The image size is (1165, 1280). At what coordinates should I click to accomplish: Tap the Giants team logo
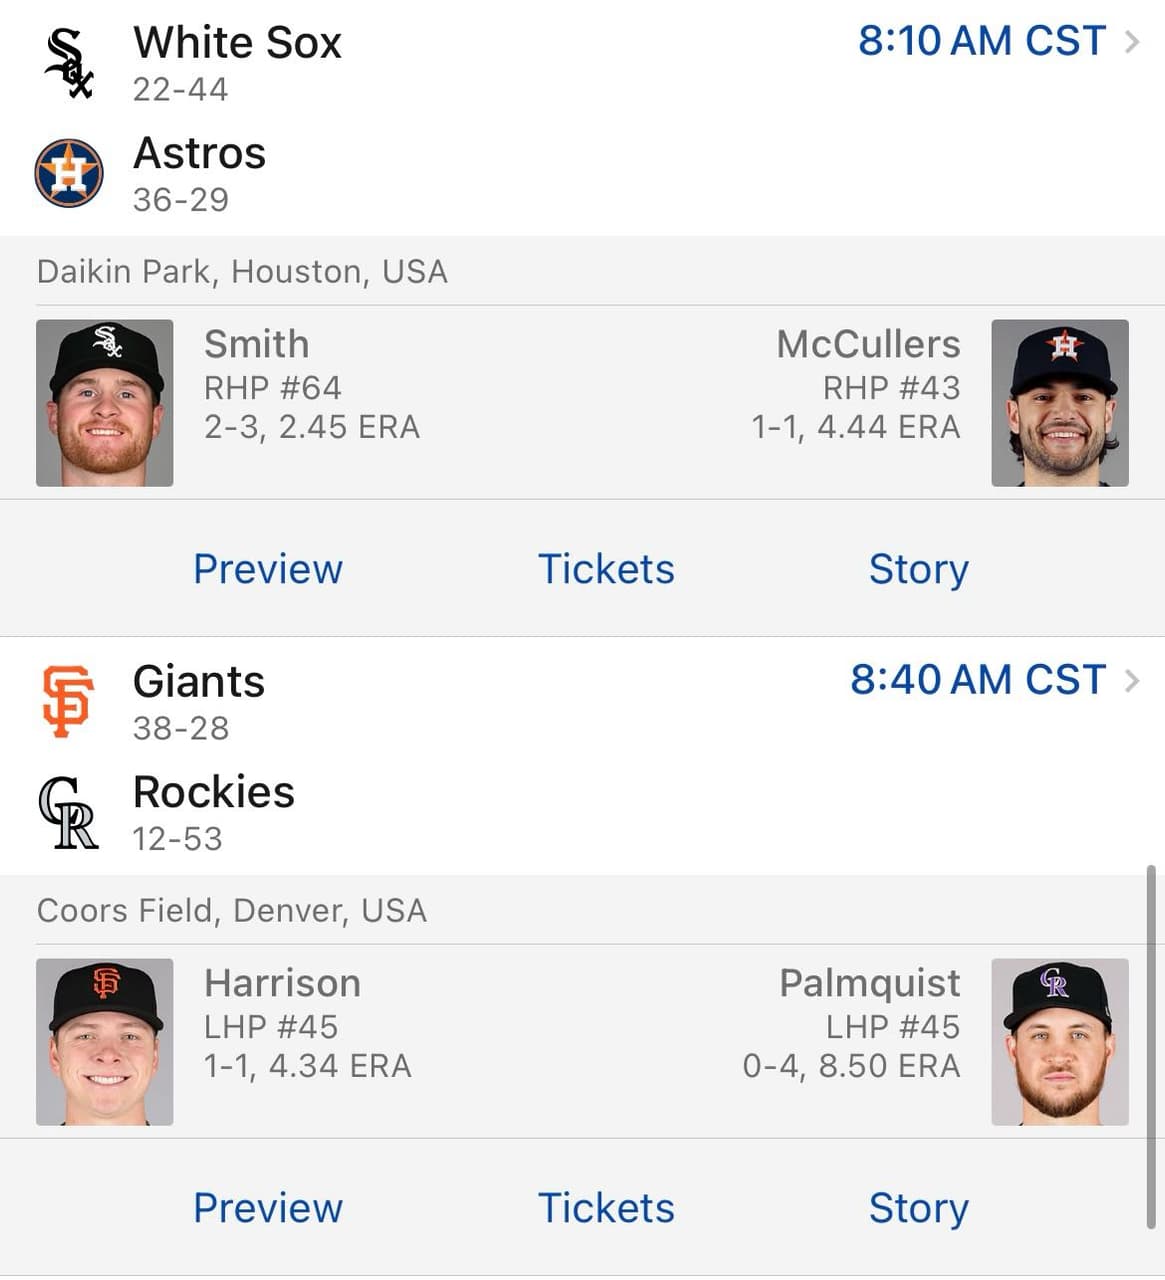coord(68,702)
